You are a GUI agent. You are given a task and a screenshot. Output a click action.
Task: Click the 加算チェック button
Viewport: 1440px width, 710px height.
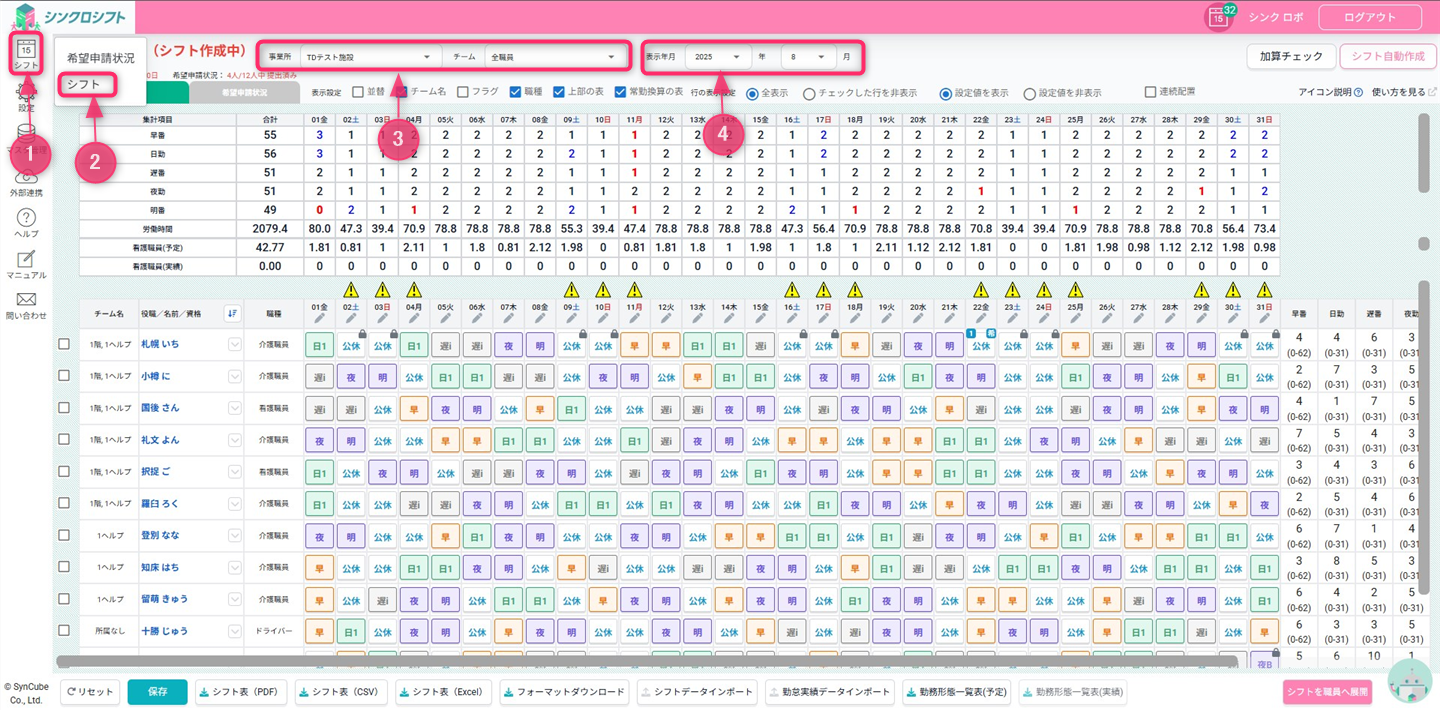click(1291, 56)
